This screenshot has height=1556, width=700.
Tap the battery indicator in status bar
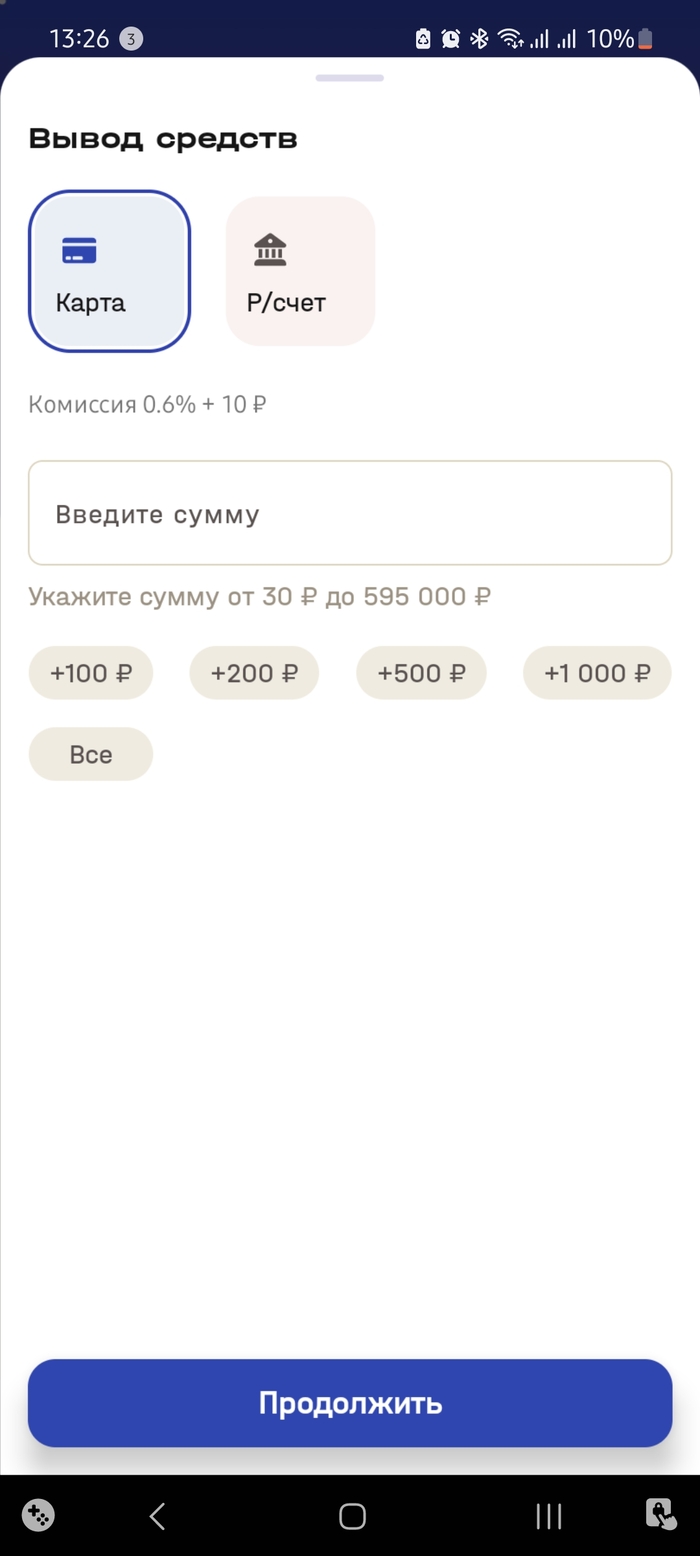pos(646,39)
